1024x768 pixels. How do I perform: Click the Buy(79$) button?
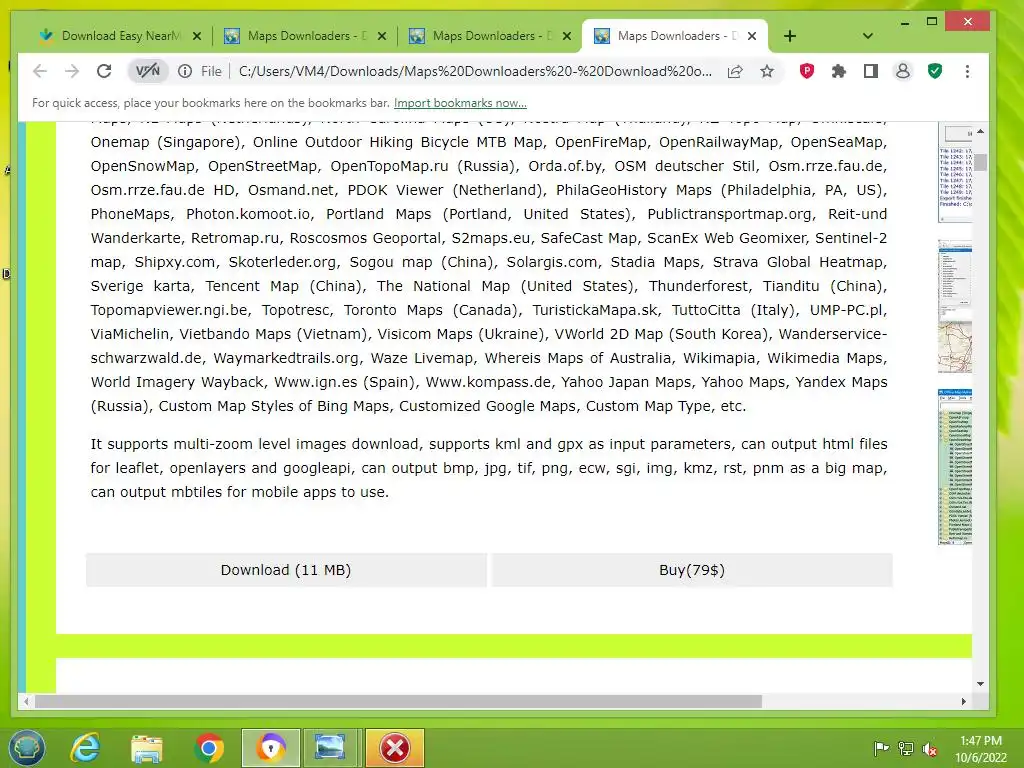click(x=692, y=570)
